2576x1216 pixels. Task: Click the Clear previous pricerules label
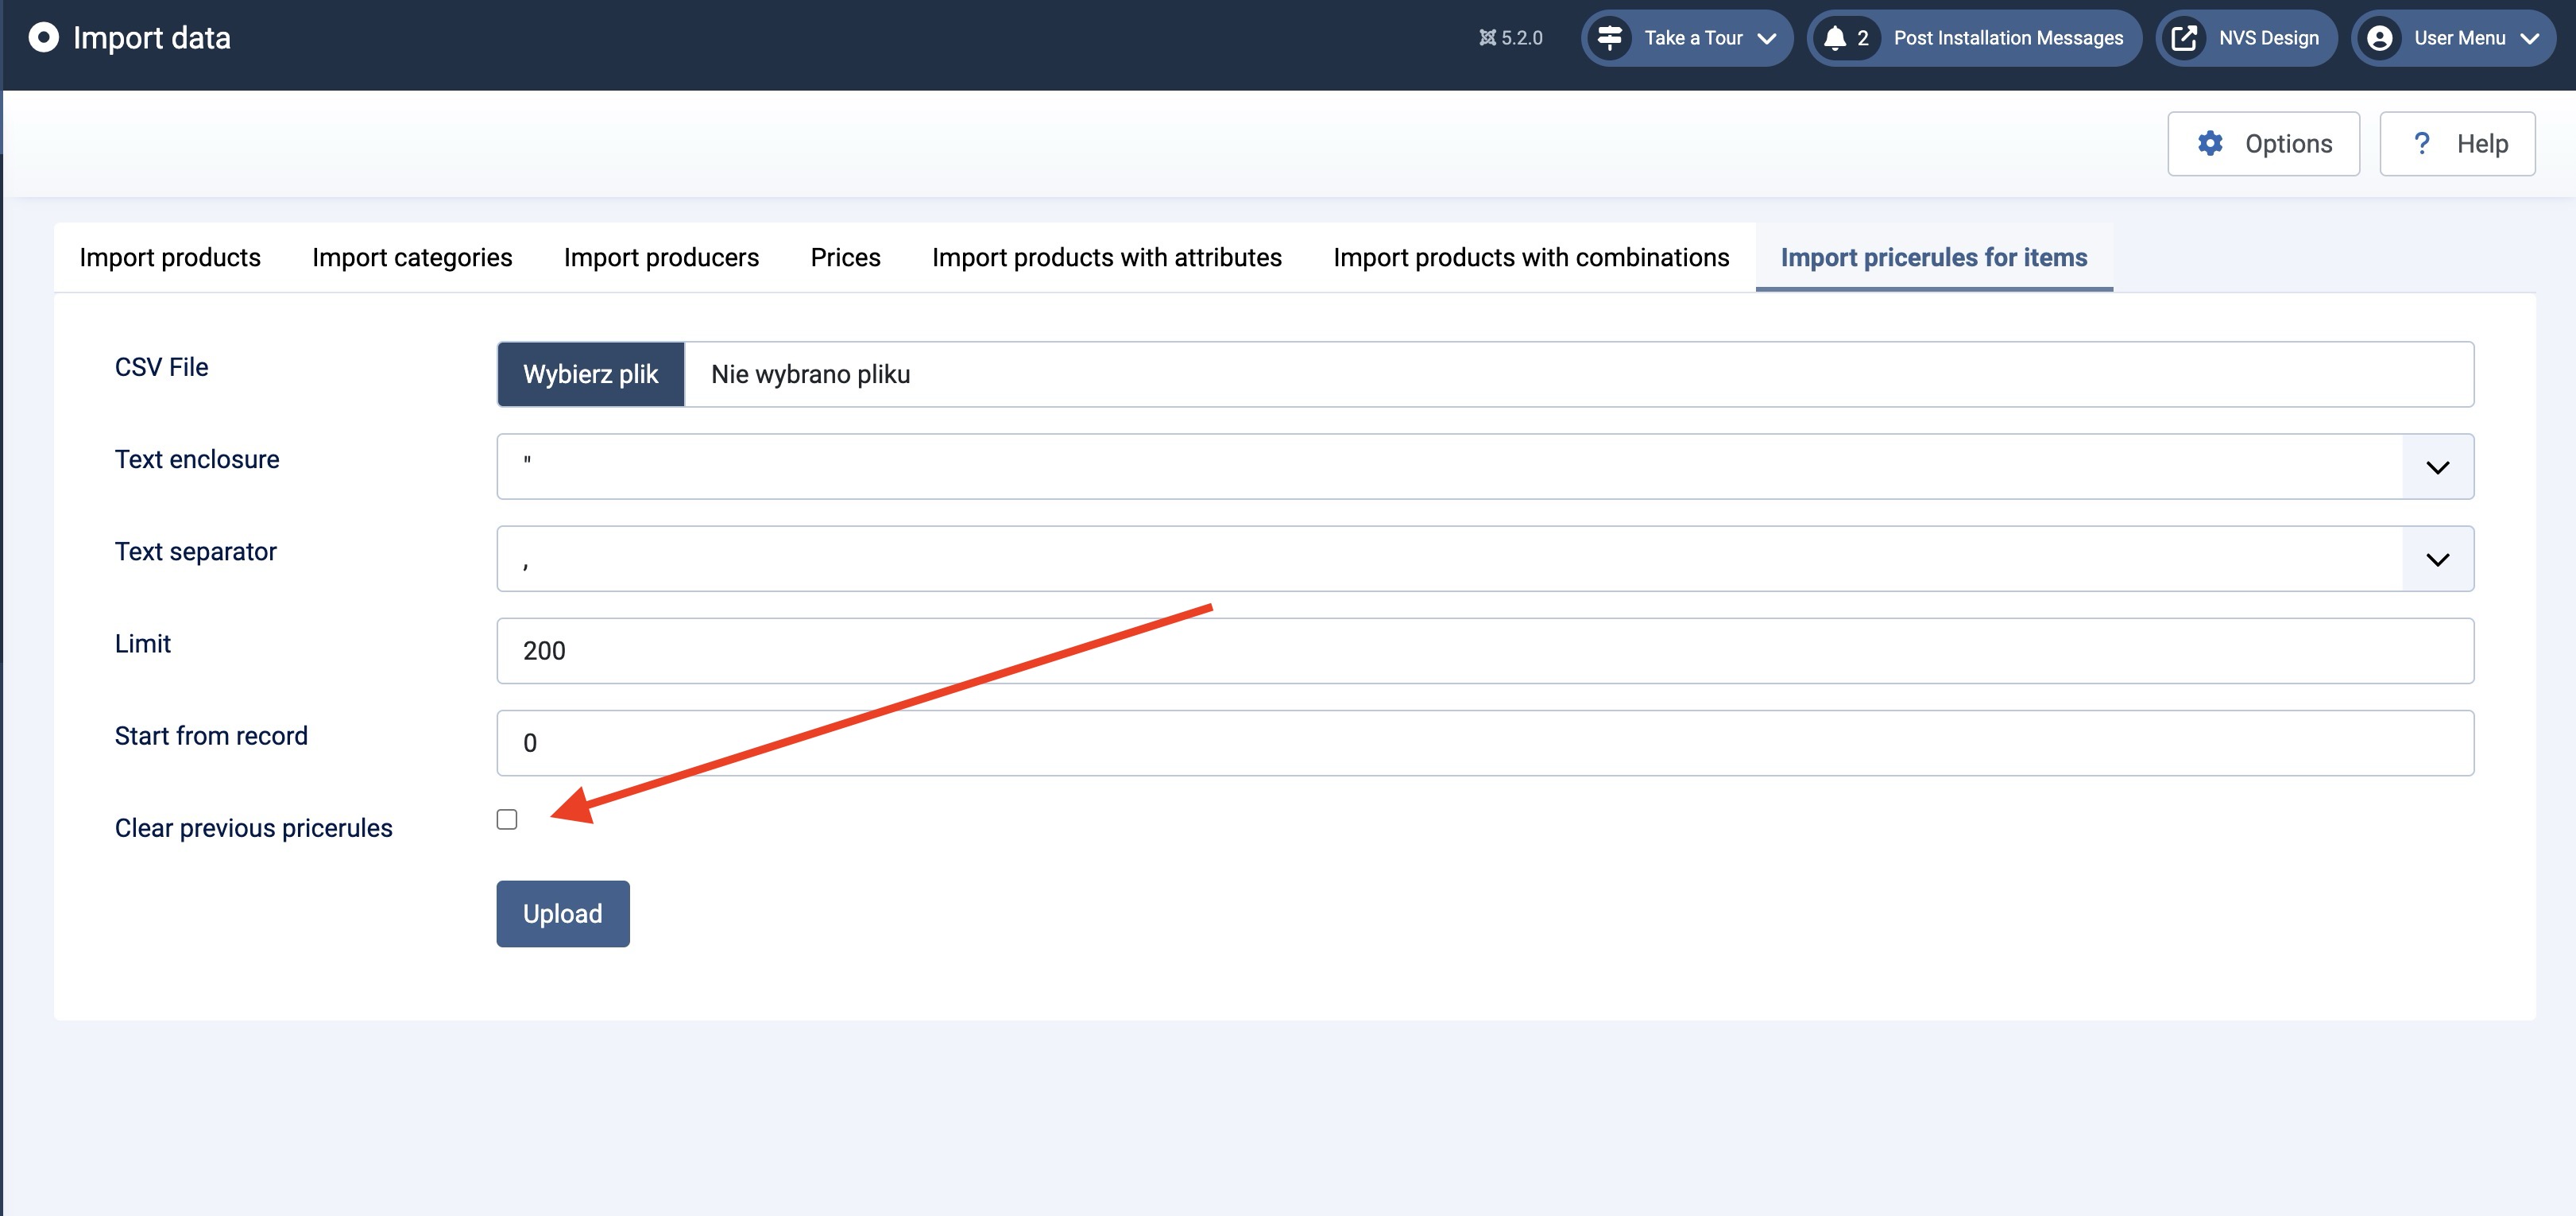tap(253, 827)
